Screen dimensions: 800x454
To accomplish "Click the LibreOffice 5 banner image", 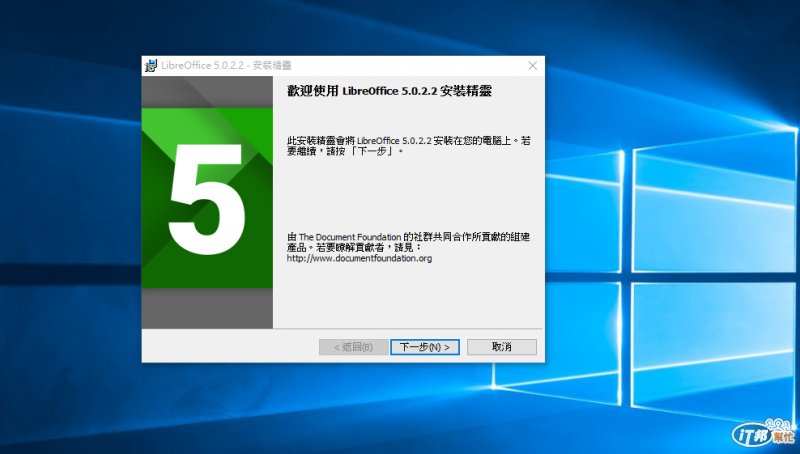I will coord(207,203).
